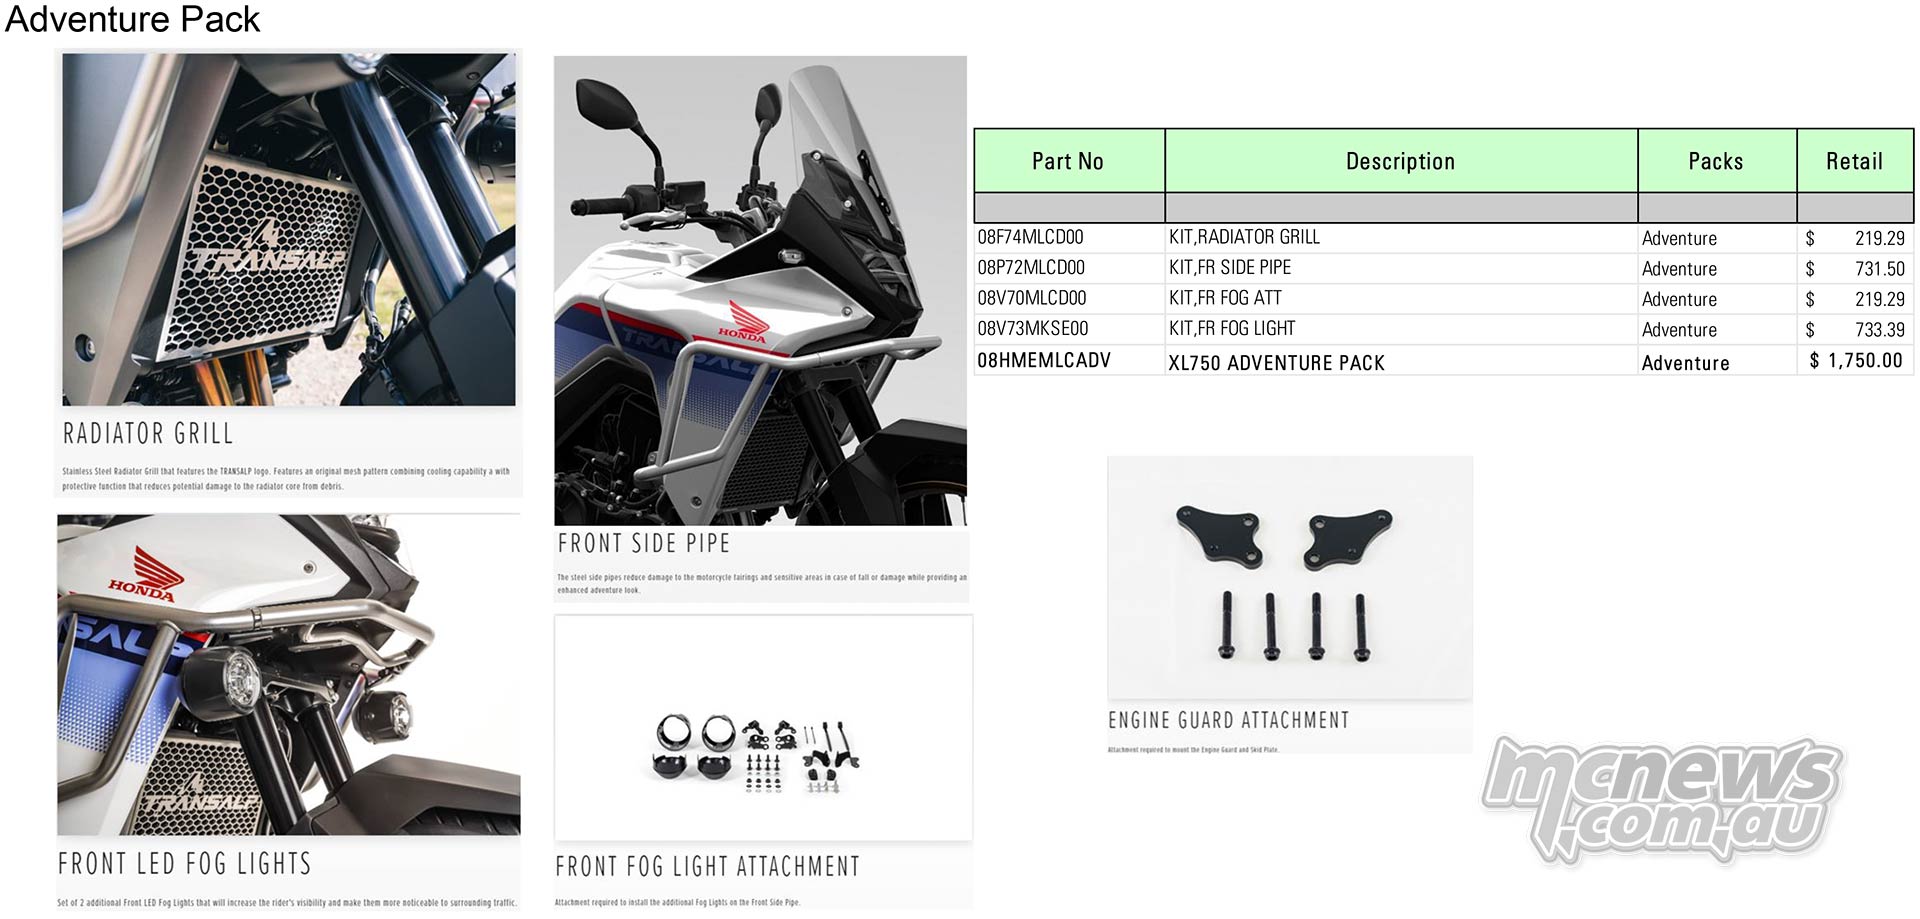Viewport: 1920px width, 919px height.
Task: Click the Front Fog Light Attachment parts image
Action: (763, 728)
